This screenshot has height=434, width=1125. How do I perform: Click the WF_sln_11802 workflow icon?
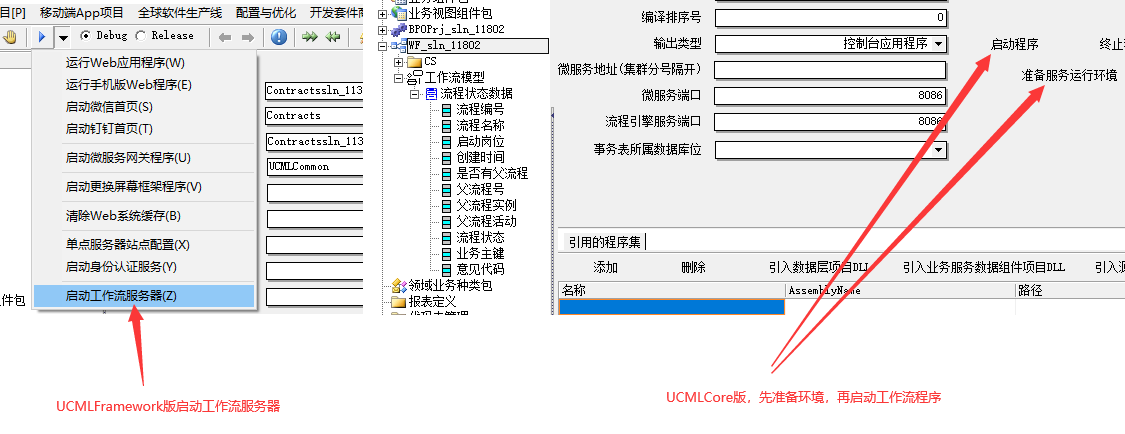tap(399, 45)
